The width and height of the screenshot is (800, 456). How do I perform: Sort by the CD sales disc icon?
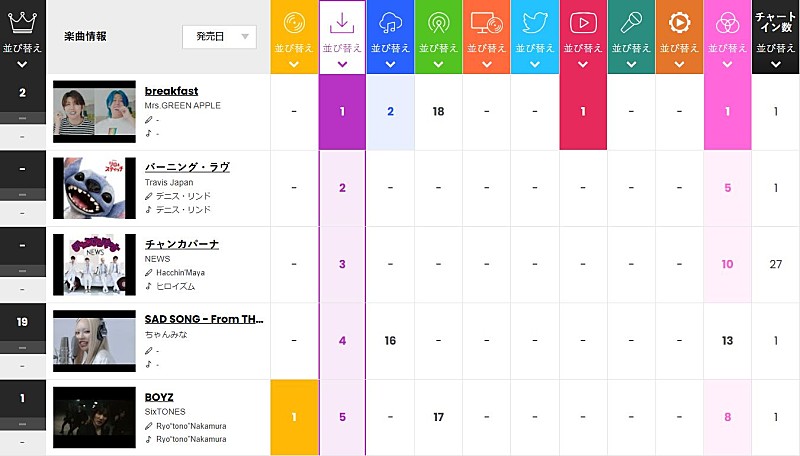pyautogui.click(x=294, y=24)
